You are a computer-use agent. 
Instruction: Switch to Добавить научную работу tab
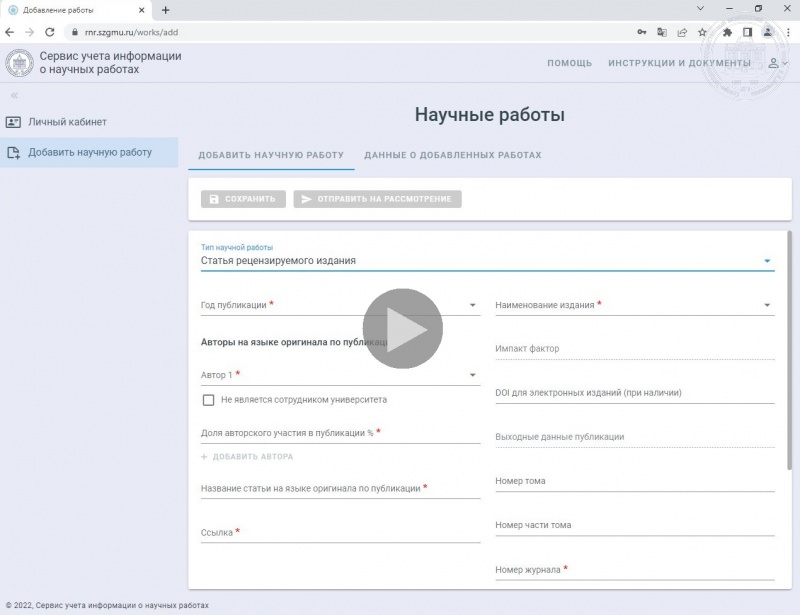[x=271, y=155]
